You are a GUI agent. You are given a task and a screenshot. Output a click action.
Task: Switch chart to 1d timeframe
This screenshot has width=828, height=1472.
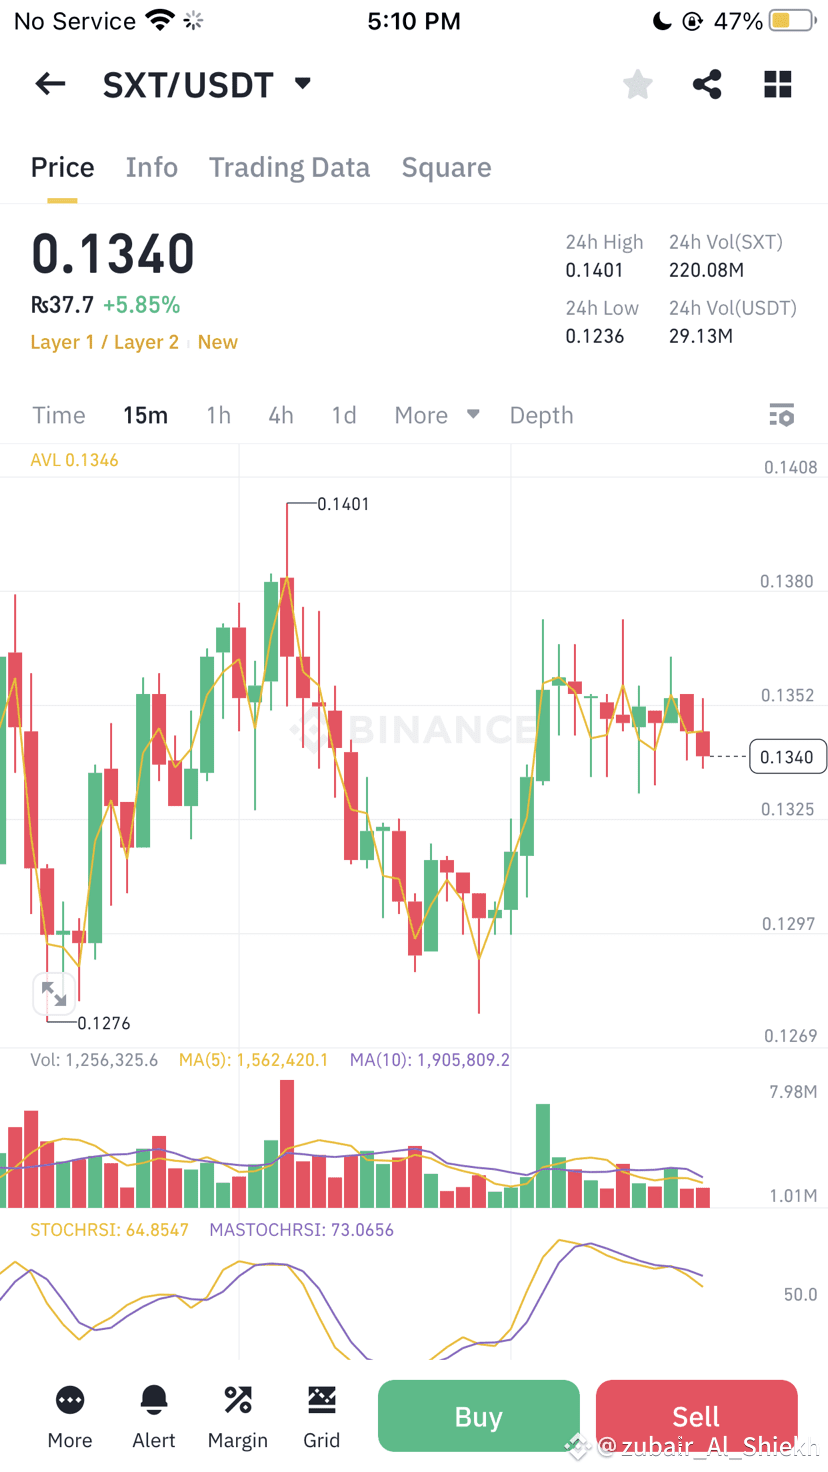[344, 414]
